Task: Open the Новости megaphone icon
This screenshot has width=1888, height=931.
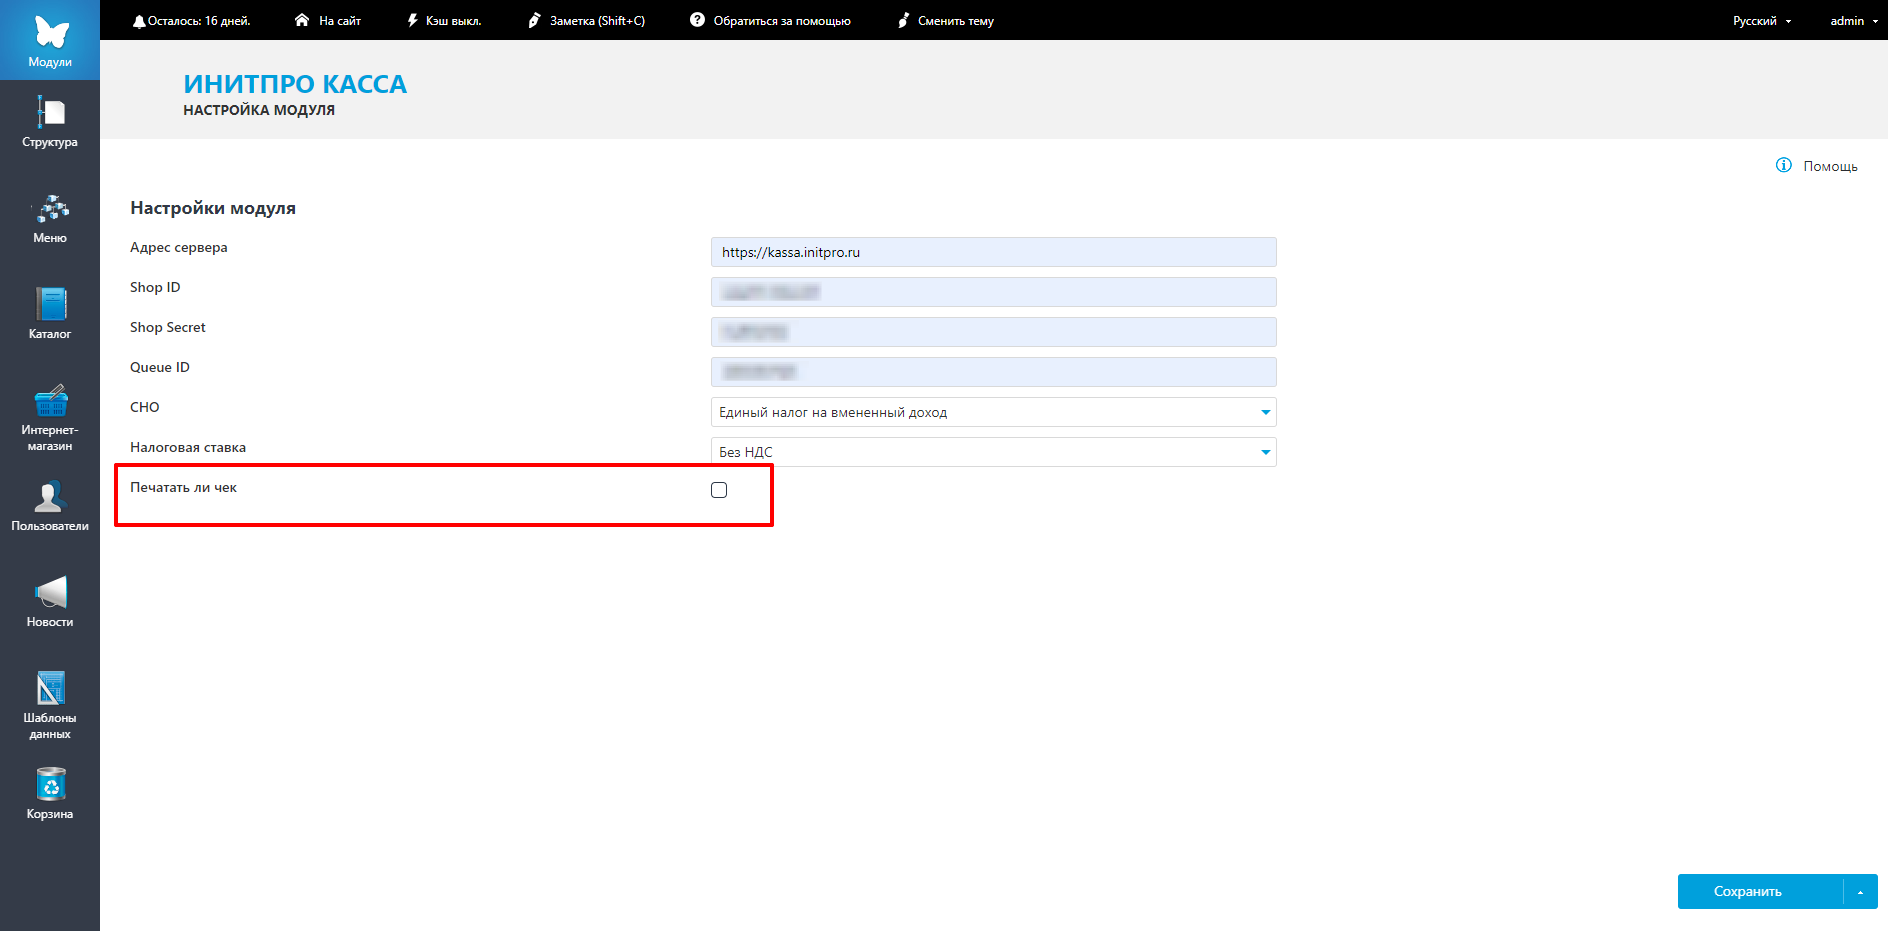Action: coord(50,592)
